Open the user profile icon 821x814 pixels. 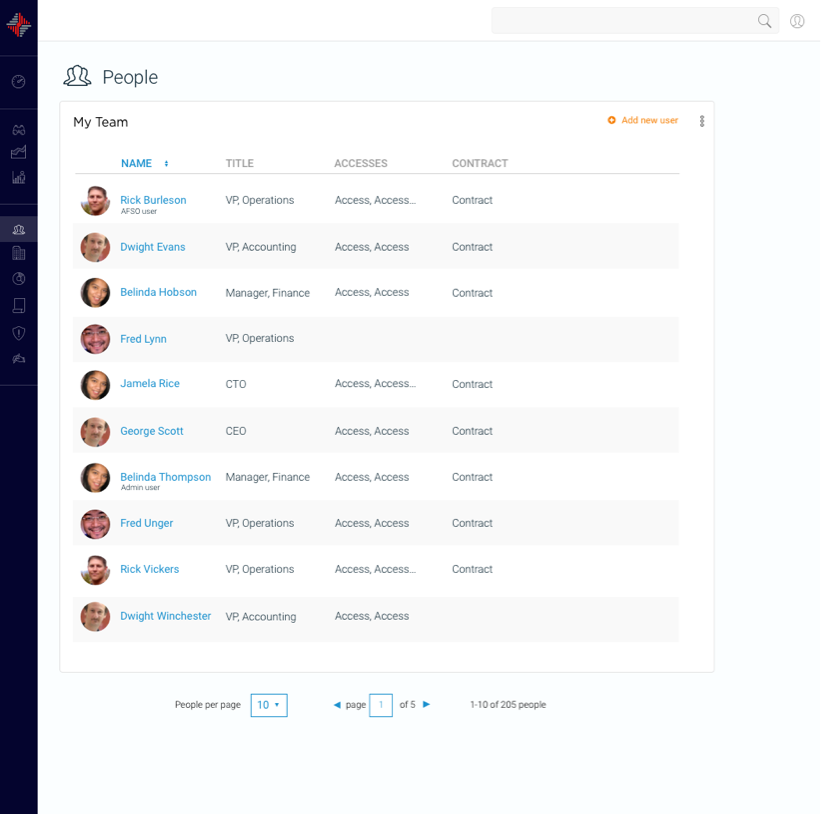[797, 21]
